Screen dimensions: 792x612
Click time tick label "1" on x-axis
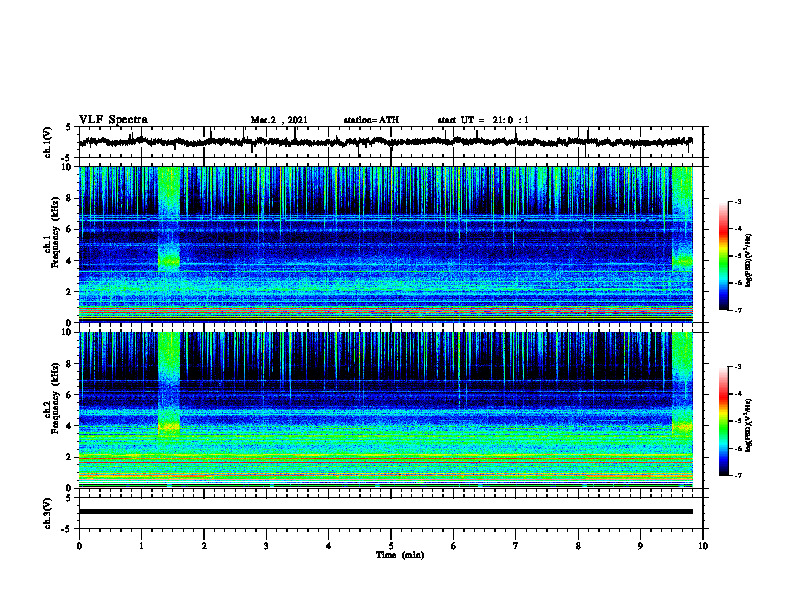141,546
